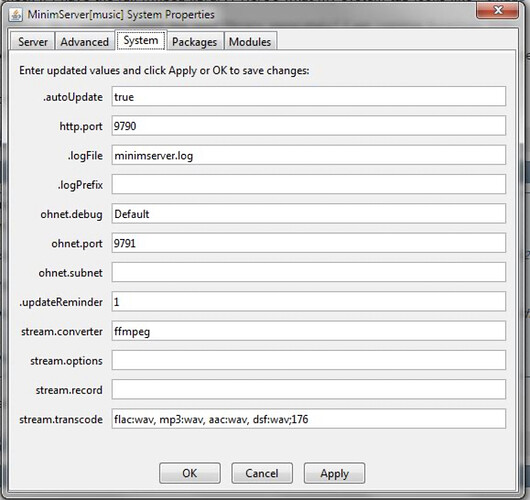Screen dimensions: 530x500
Task: Click the .updateReminder label
Action: click(61, 302)
